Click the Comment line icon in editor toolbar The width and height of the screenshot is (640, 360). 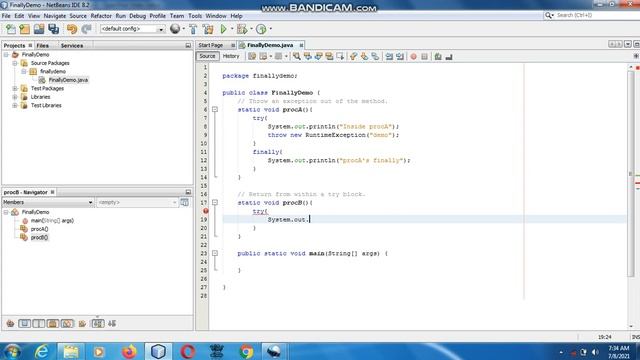[x=438, y=57]
